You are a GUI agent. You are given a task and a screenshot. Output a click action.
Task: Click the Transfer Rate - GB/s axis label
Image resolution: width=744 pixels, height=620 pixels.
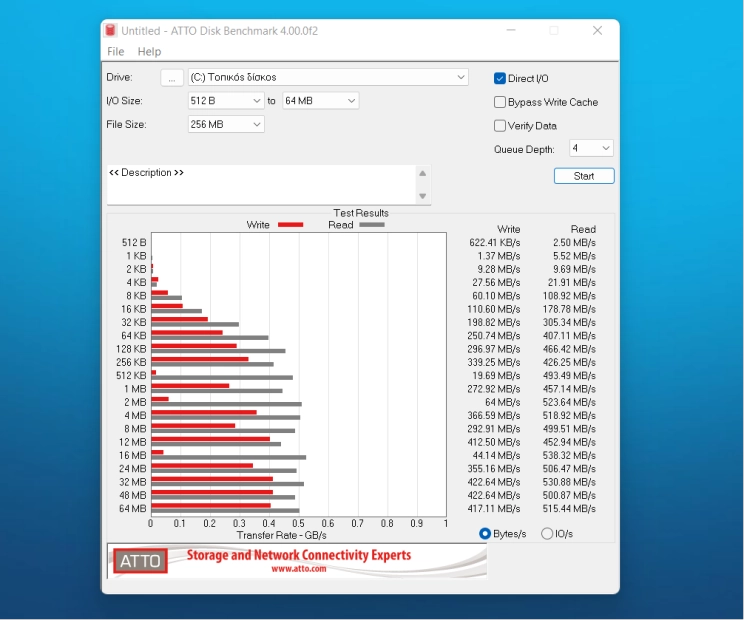tap(281, 535)
